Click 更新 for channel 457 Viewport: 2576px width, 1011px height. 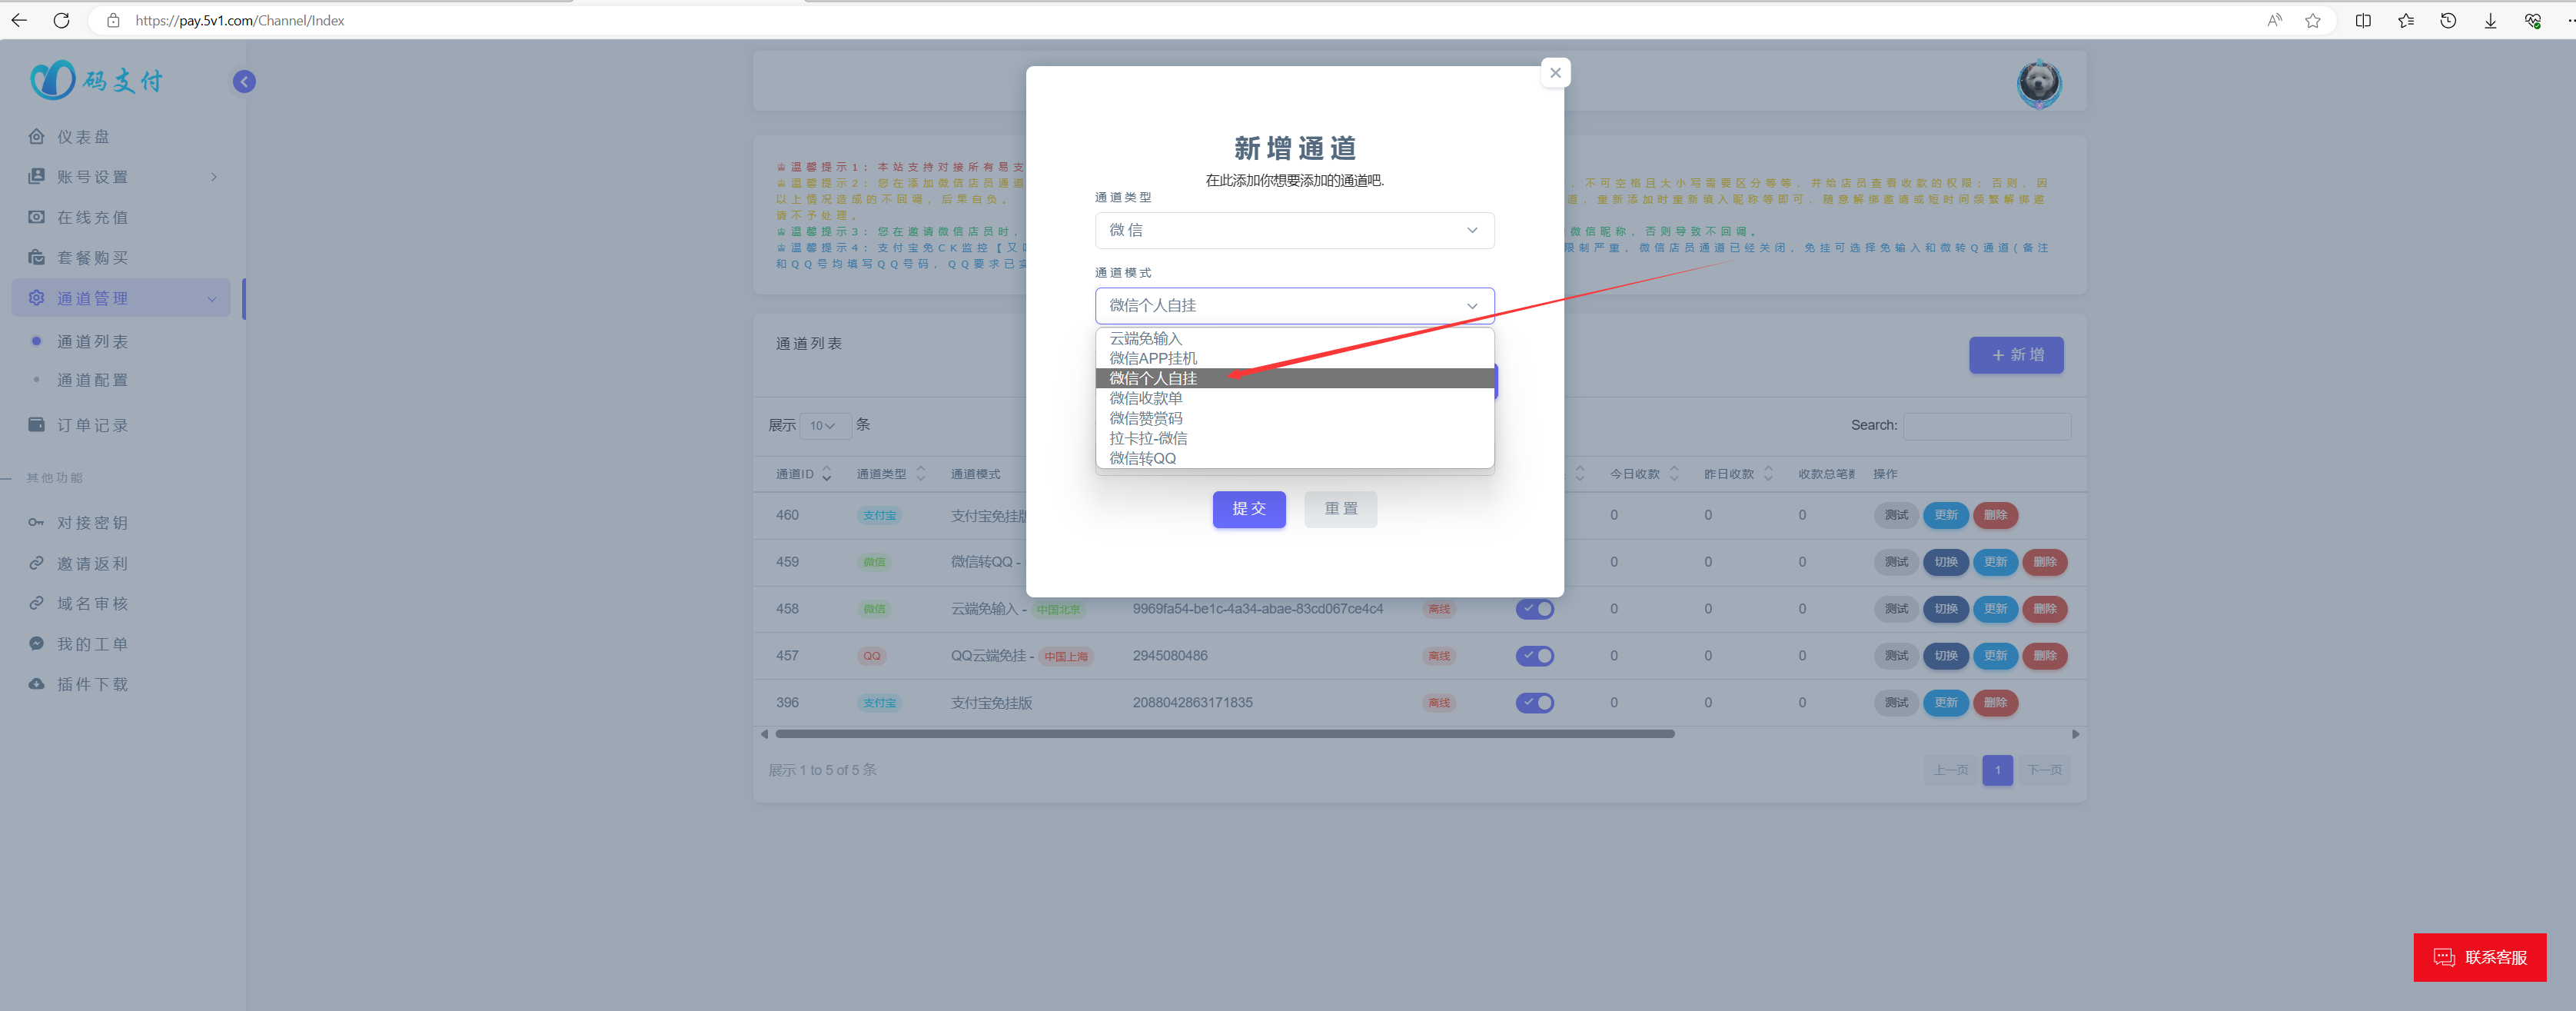click(x=1995, y=656)
